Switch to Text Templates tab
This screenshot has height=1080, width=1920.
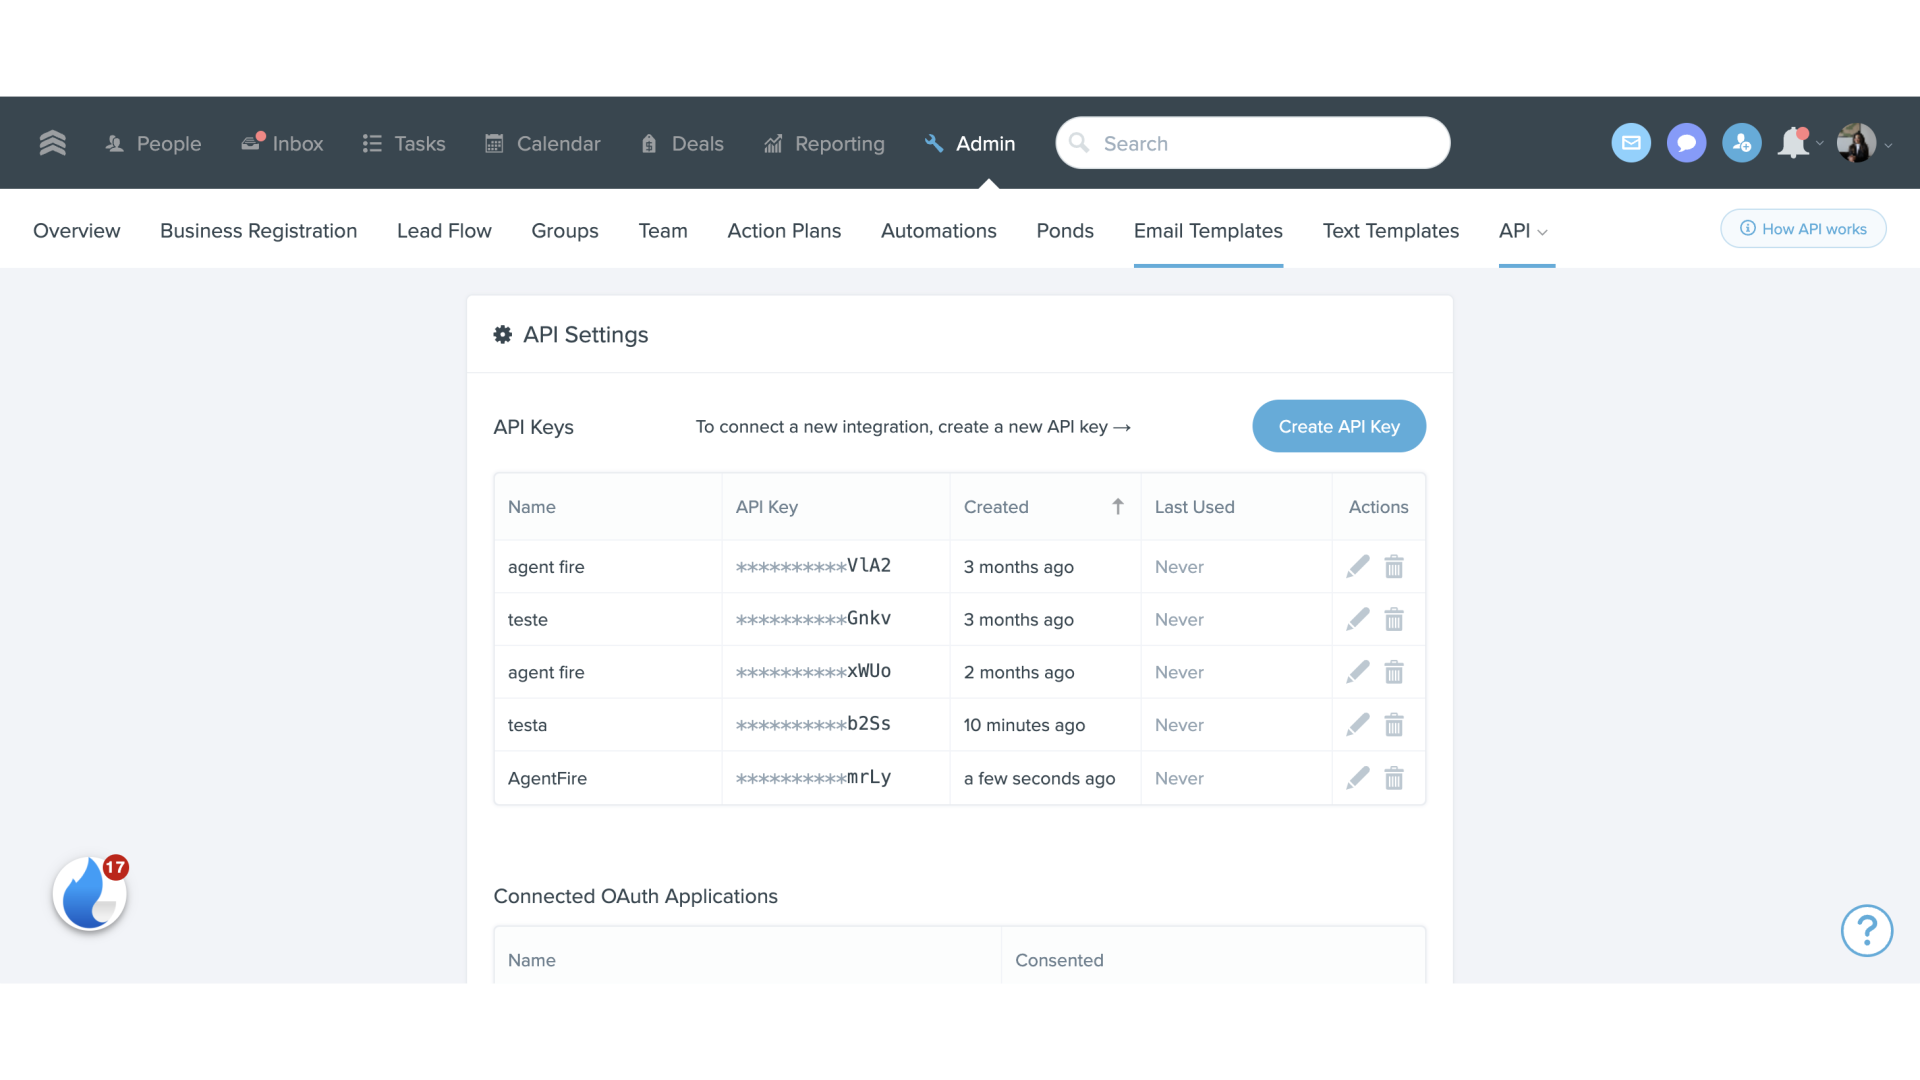[1391, 231]
